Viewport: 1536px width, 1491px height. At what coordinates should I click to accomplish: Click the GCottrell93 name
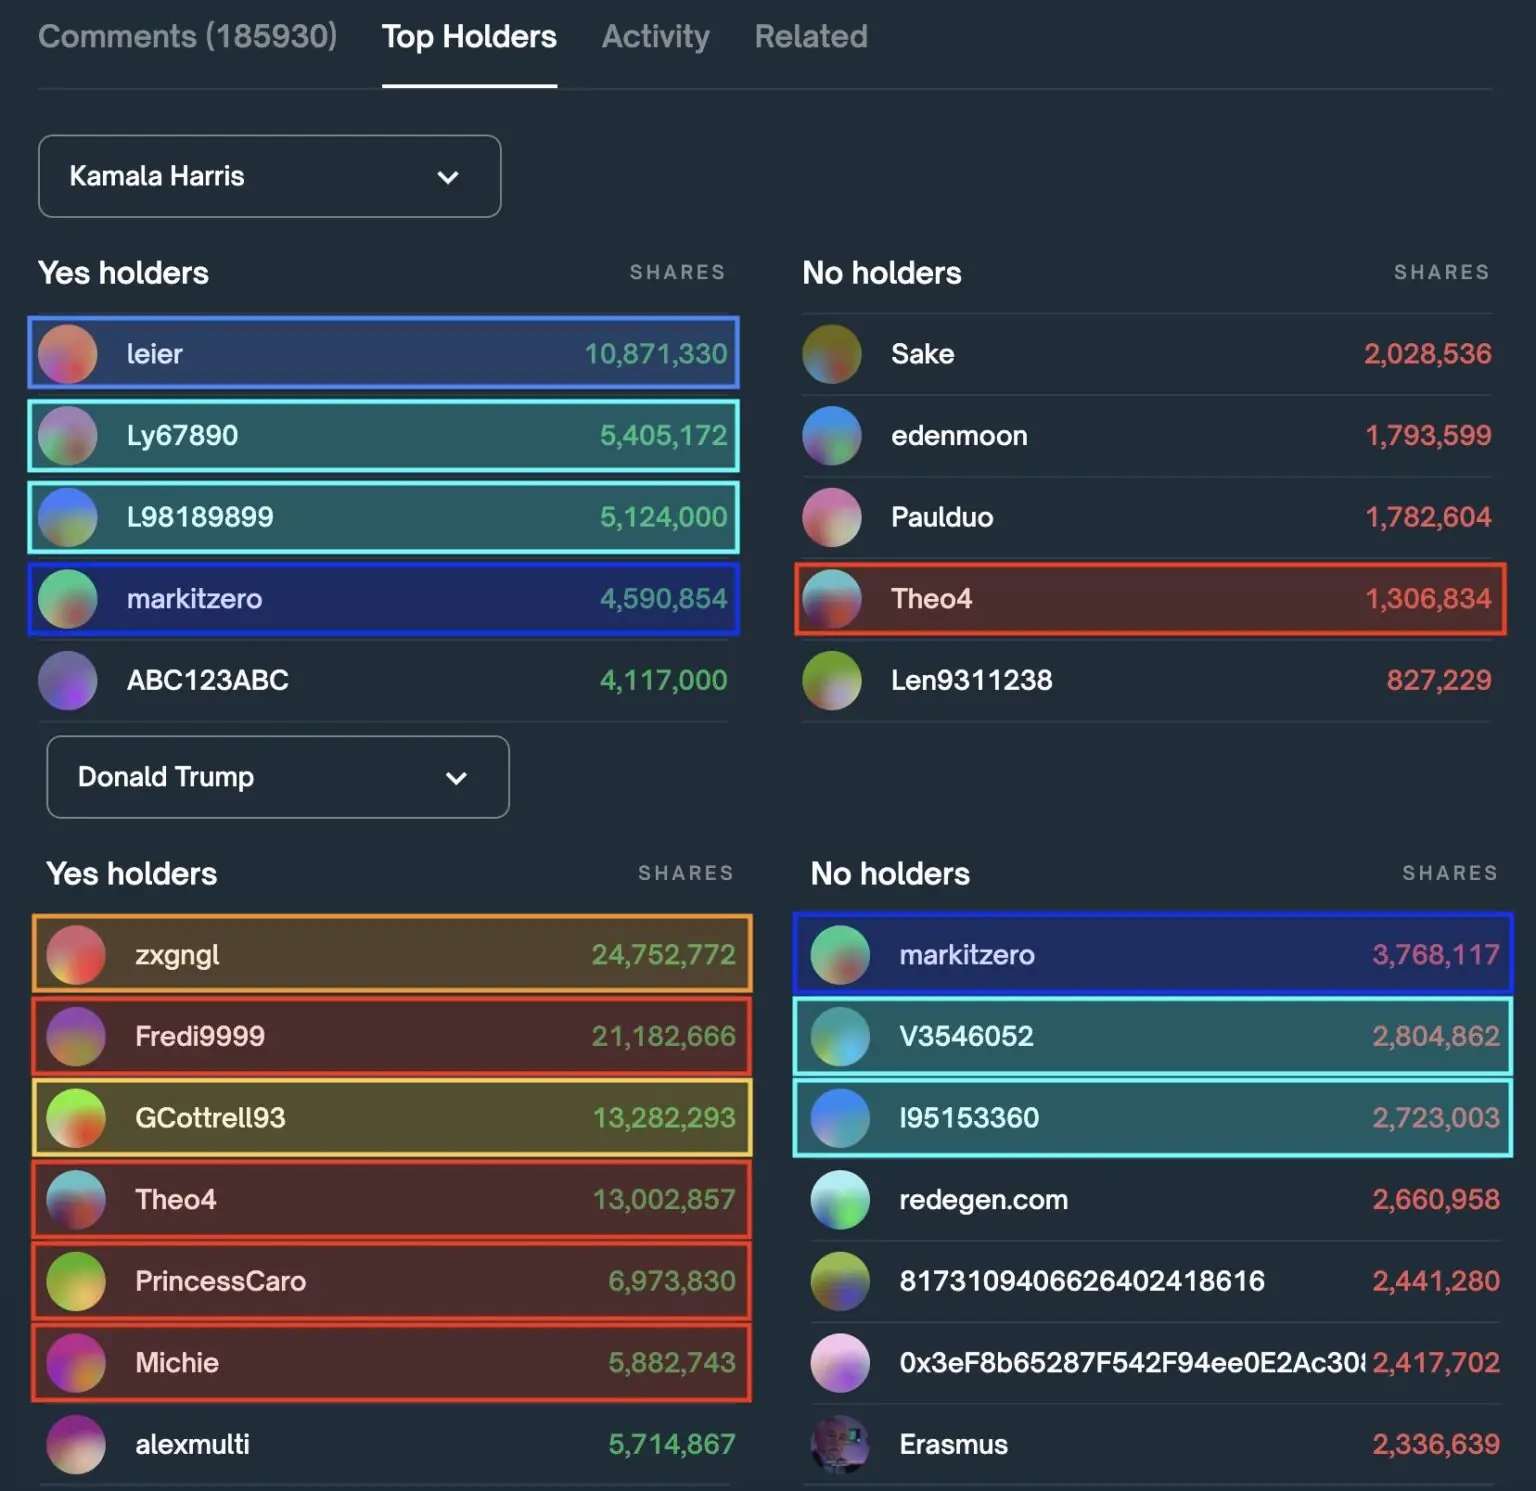coord(210,1118)
